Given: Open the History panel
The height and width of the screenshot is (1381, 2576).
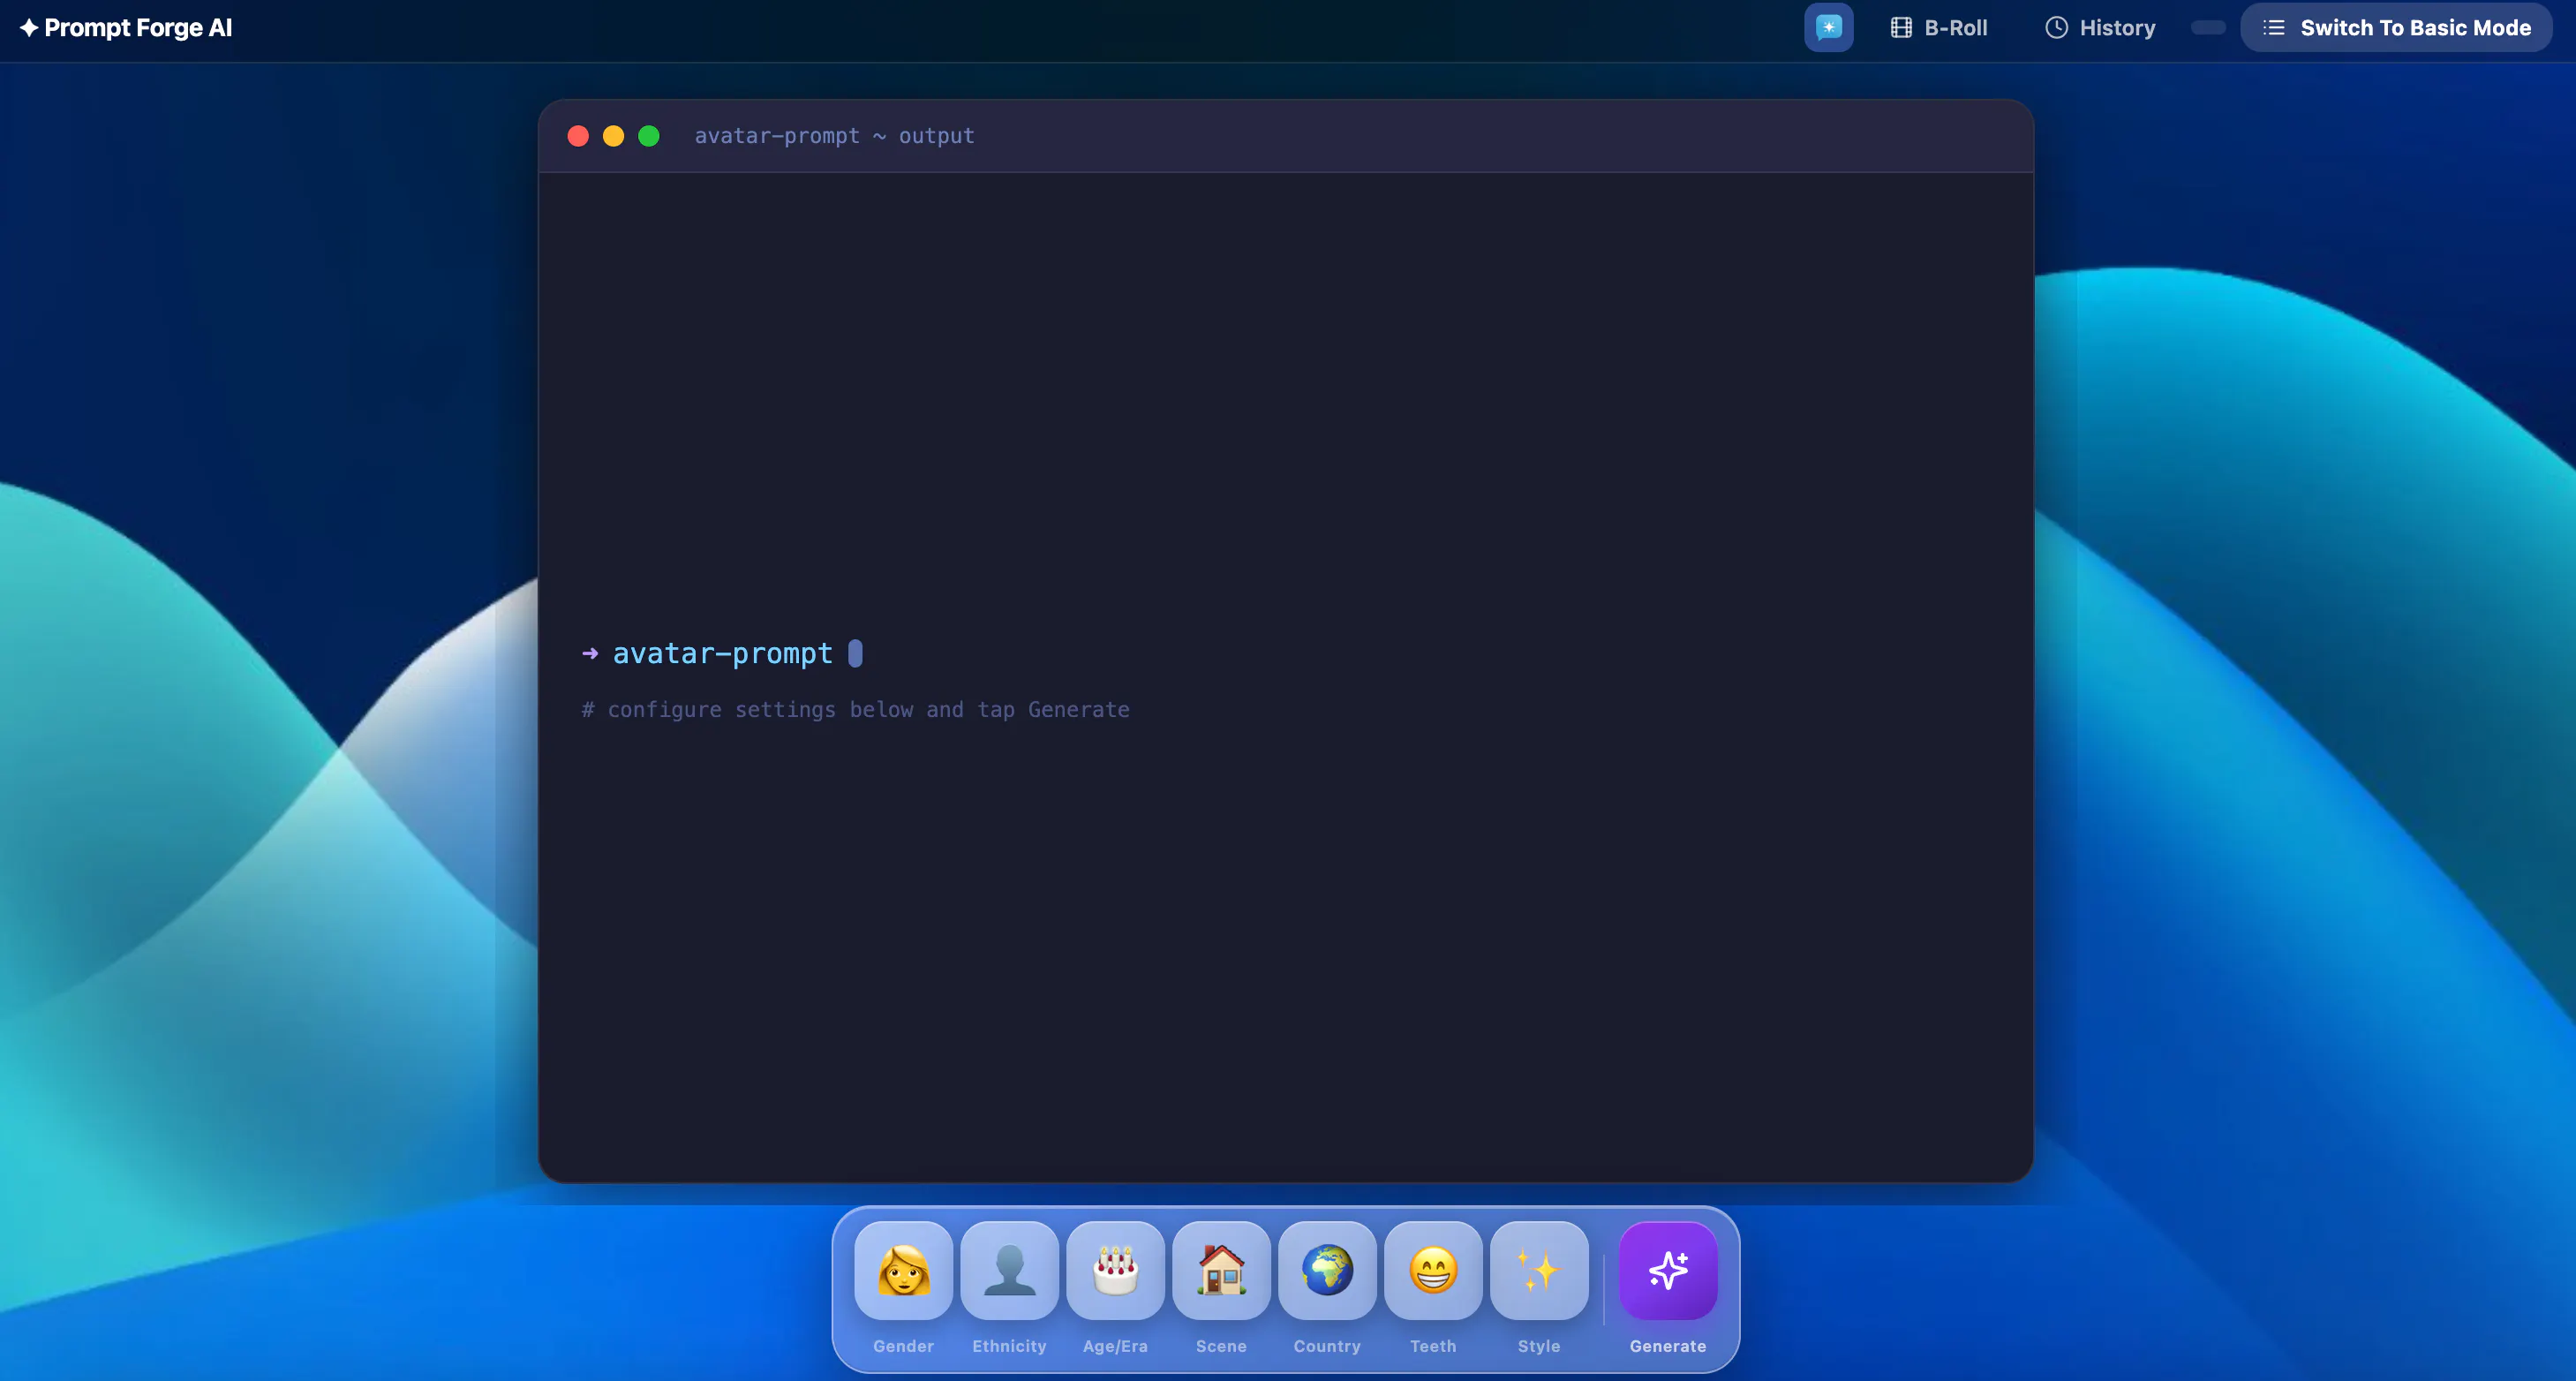Looking at the screenshot, I should pyautogui.click(x=2100, y=27).
